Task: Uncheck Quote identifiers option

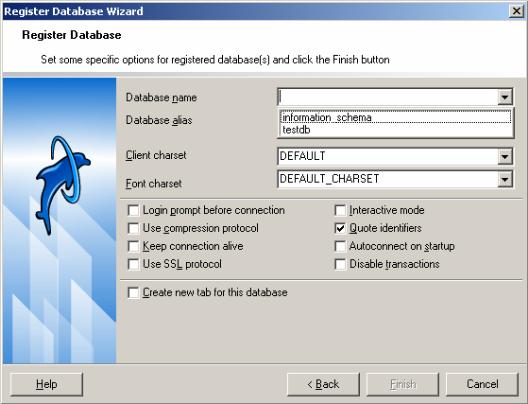Action: pos(340,228)
